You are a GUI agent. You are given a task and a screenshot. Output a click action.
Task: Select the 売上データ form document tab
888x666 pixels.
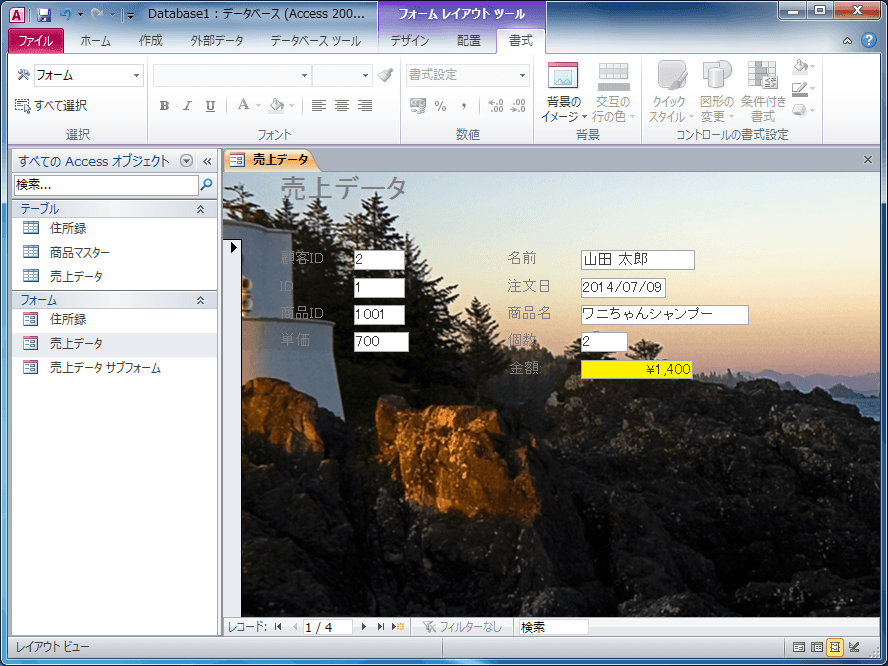pos(271,160)
